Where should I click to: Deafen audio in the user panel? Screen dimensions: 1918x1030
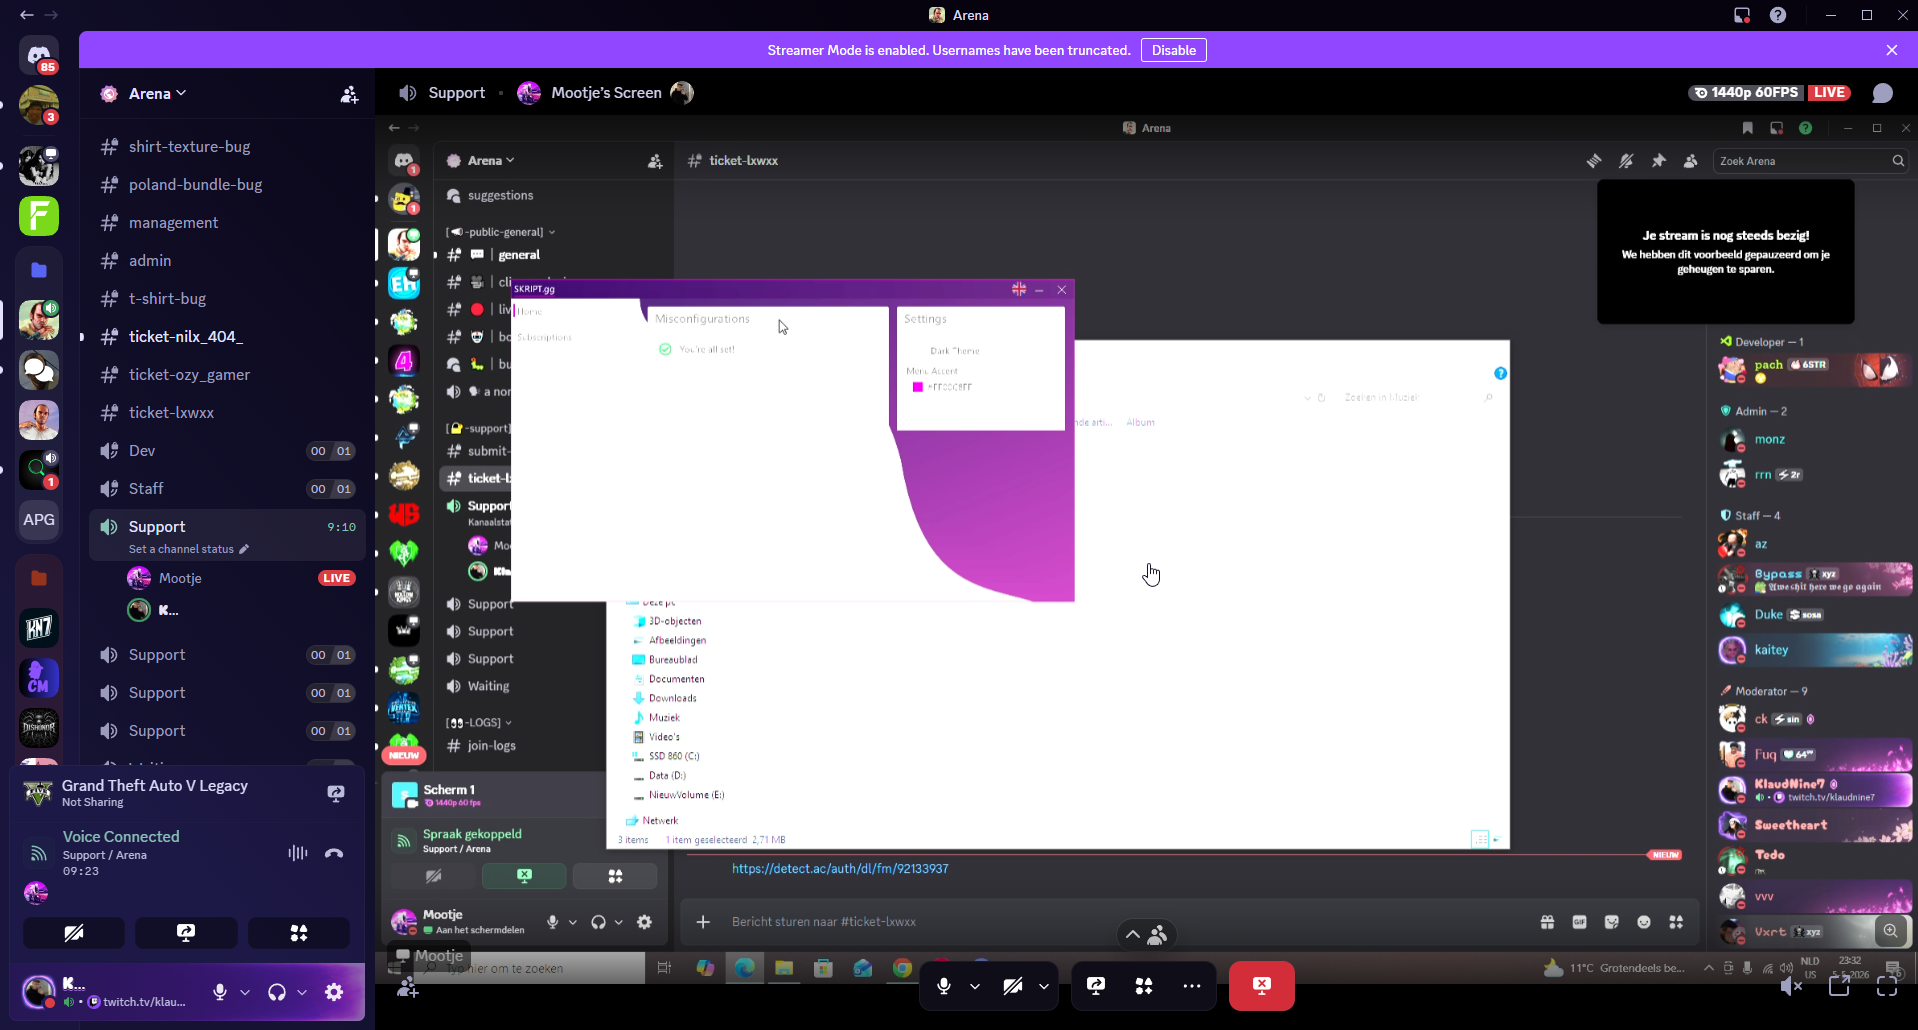277,992
